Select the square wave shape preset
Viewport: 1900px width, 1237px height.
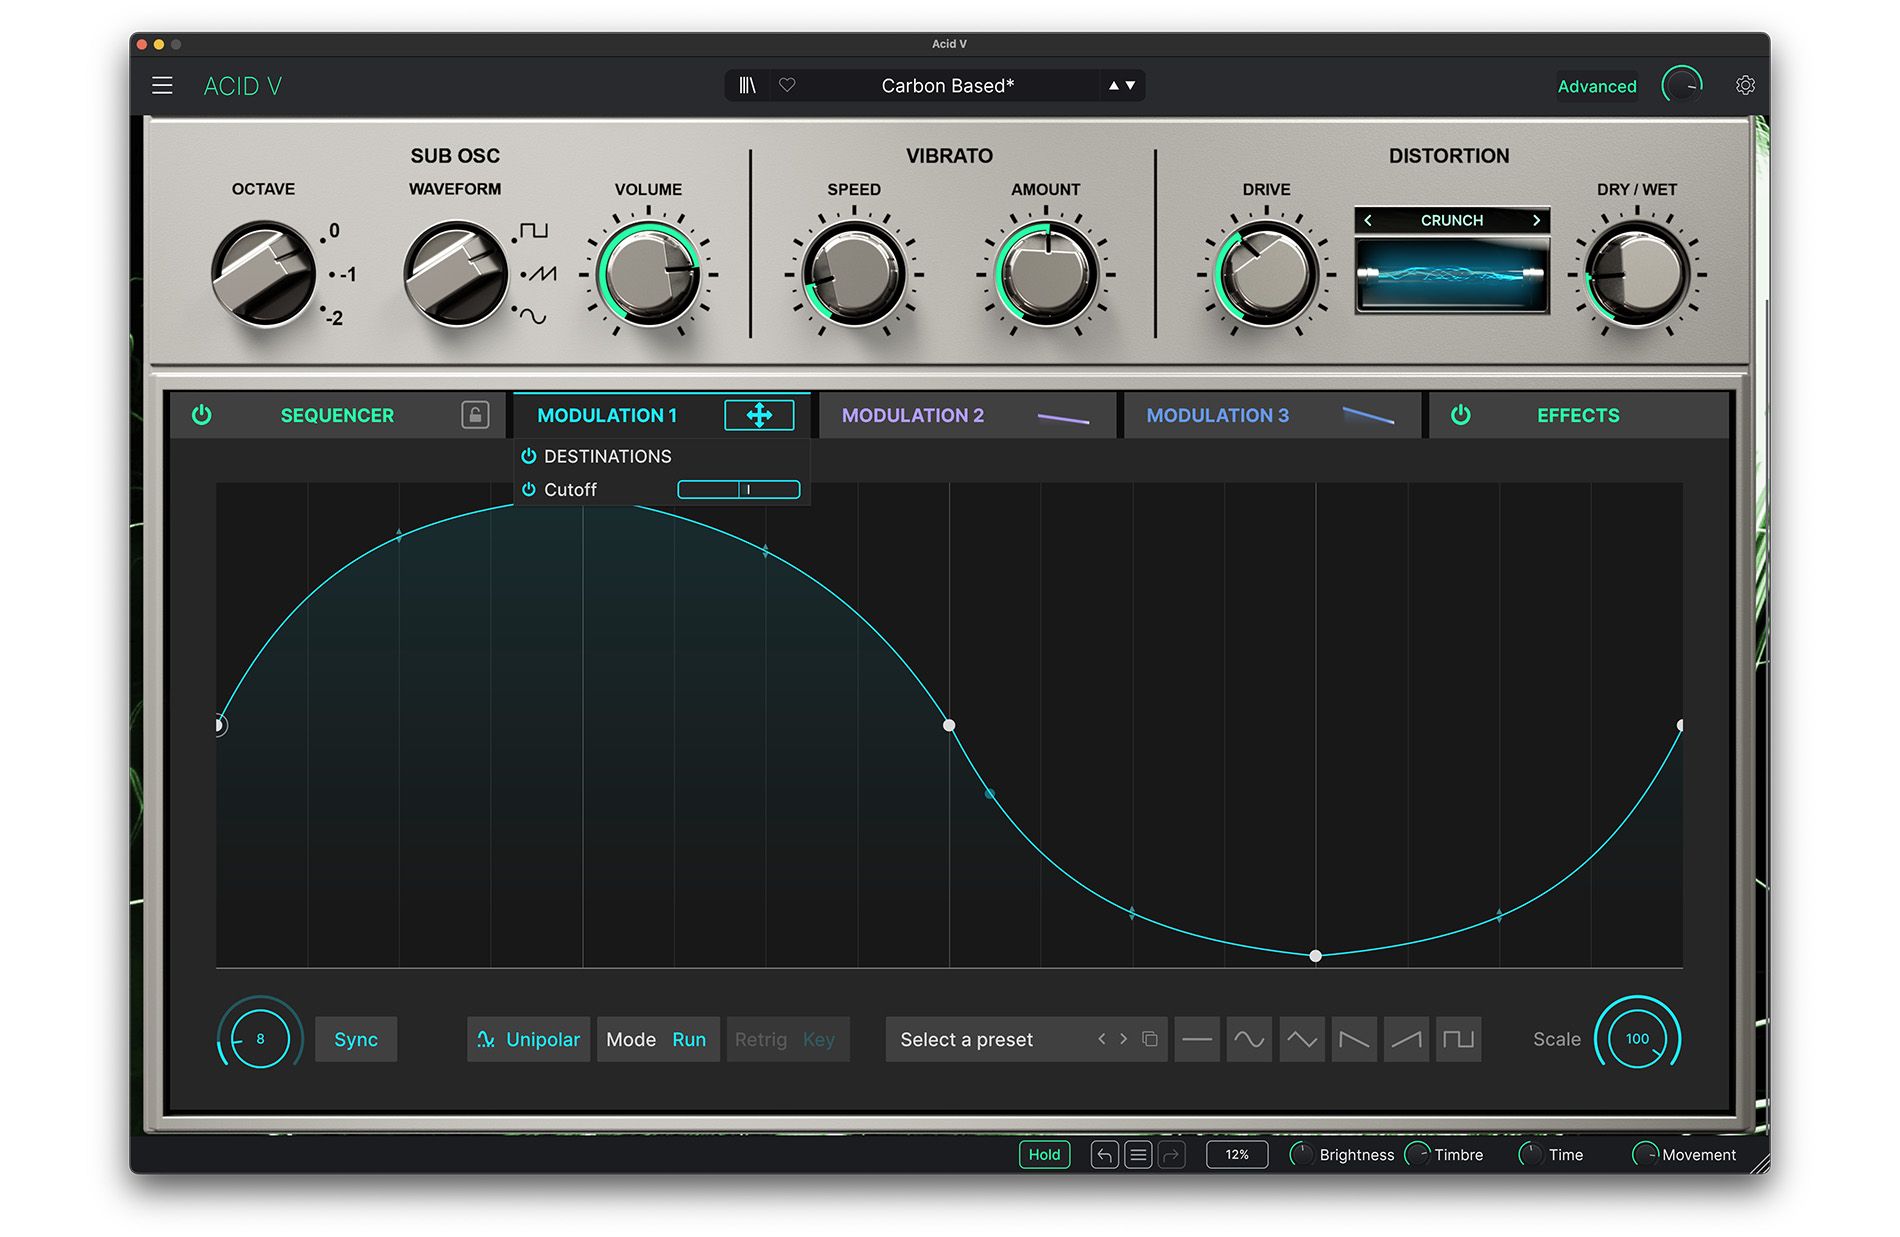[x=1458, y=1039]
